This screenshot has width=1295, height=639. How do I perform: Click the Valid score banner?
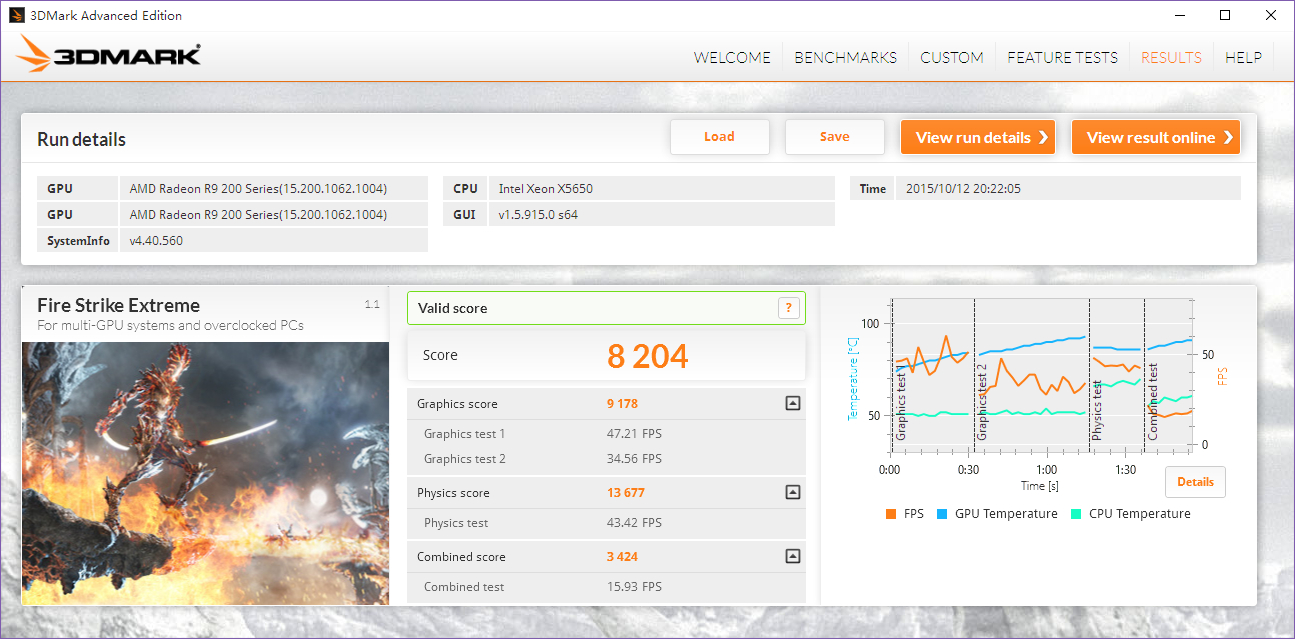coord(606,308)
